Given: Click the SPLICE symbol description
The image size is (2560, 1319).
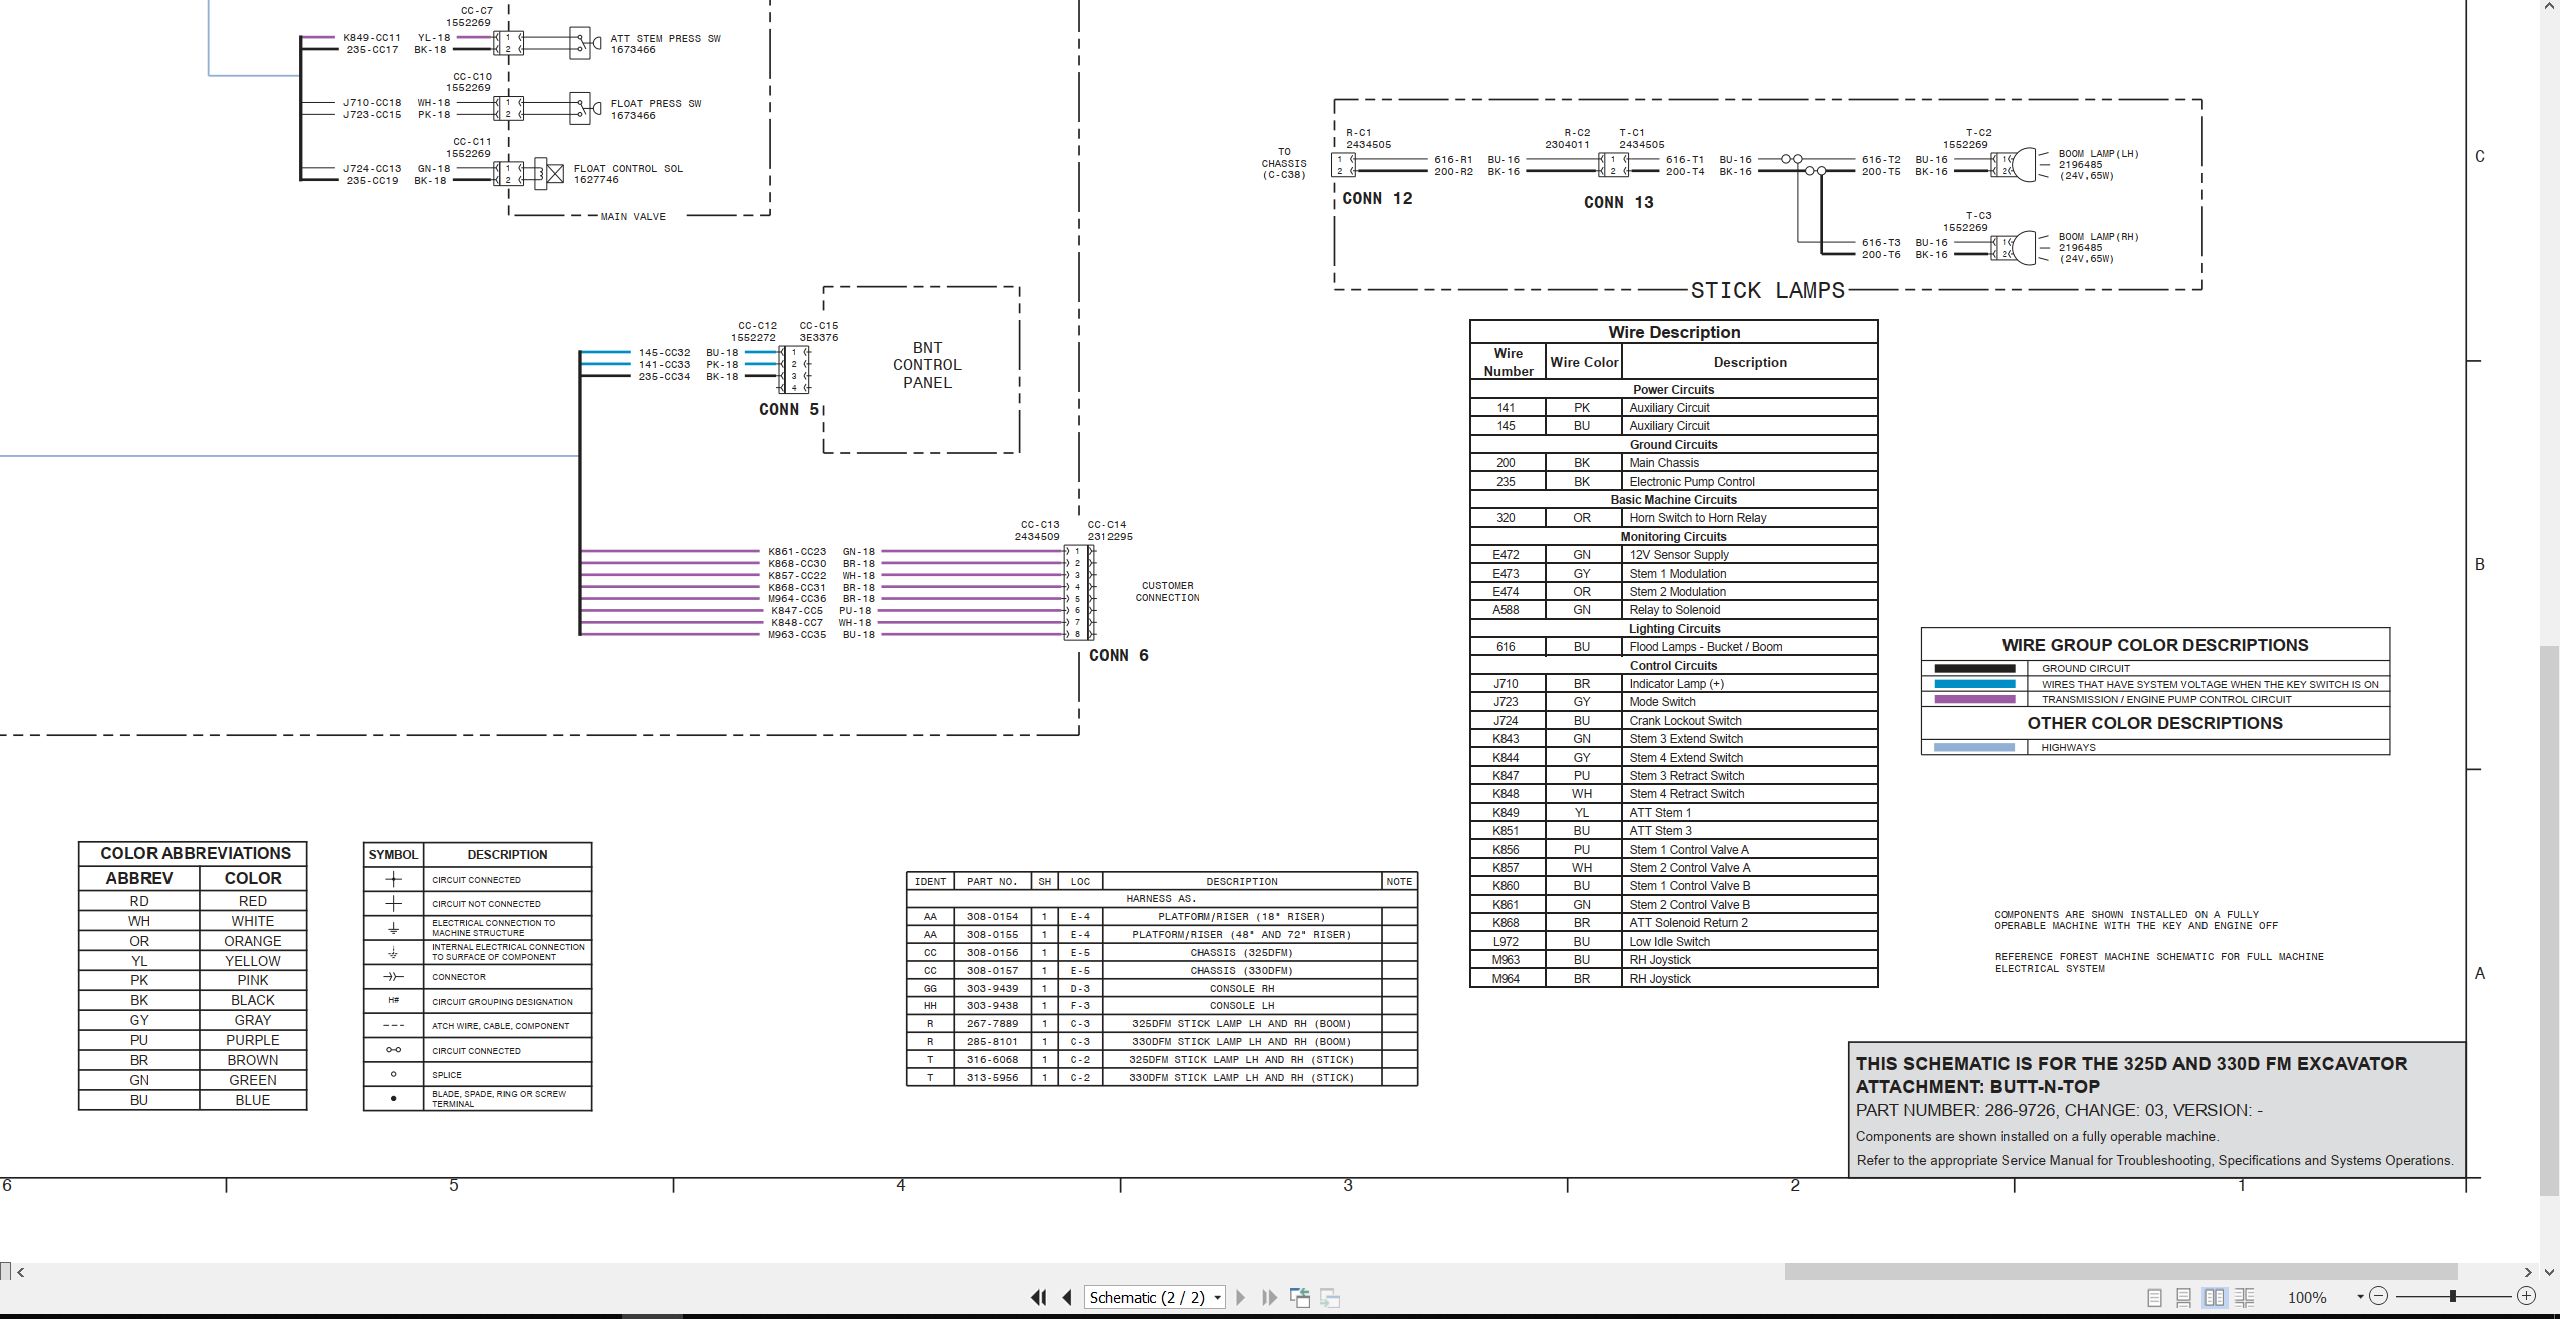Looking at the screenshot, I should [447, 1075].
